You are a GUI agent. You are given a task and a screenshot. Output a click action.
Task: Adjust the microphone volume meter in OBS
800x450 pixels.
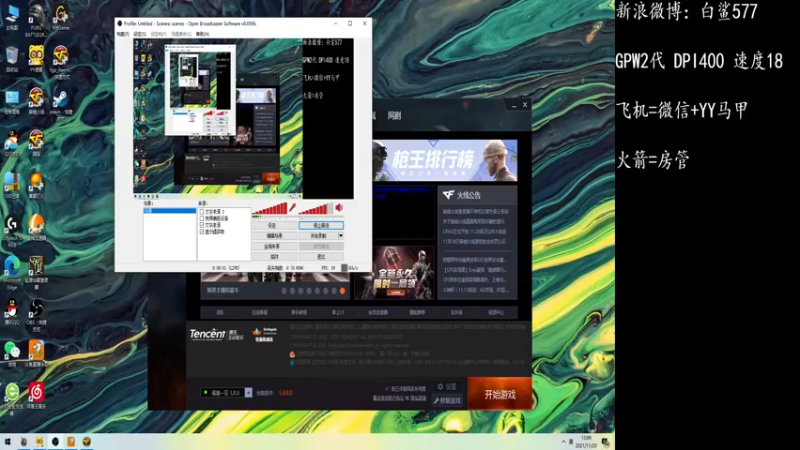[x=270, y=209]
